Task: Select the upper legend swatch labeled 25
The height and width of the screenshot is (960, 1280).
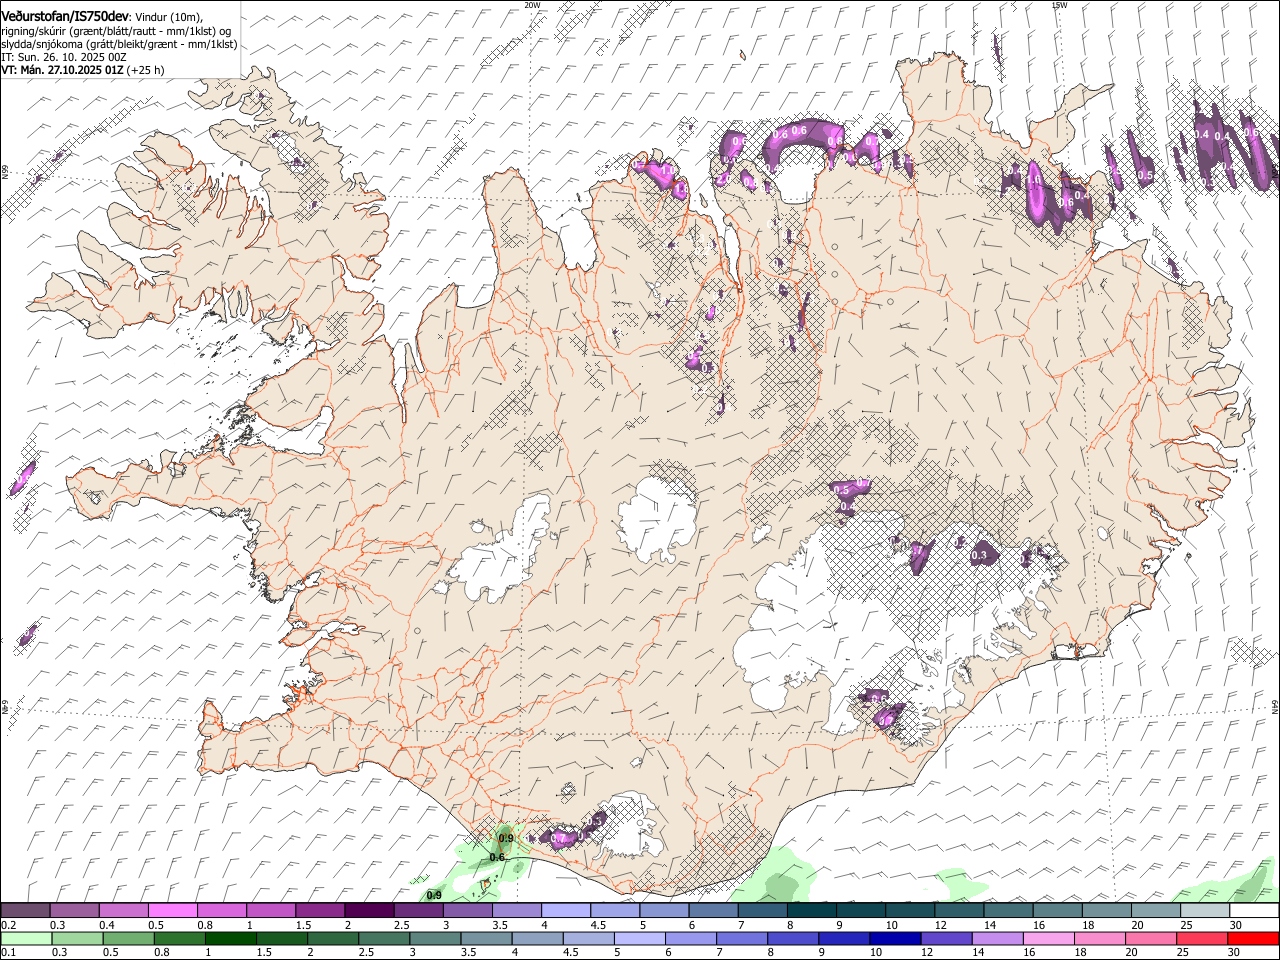Action: (1206, 911)
